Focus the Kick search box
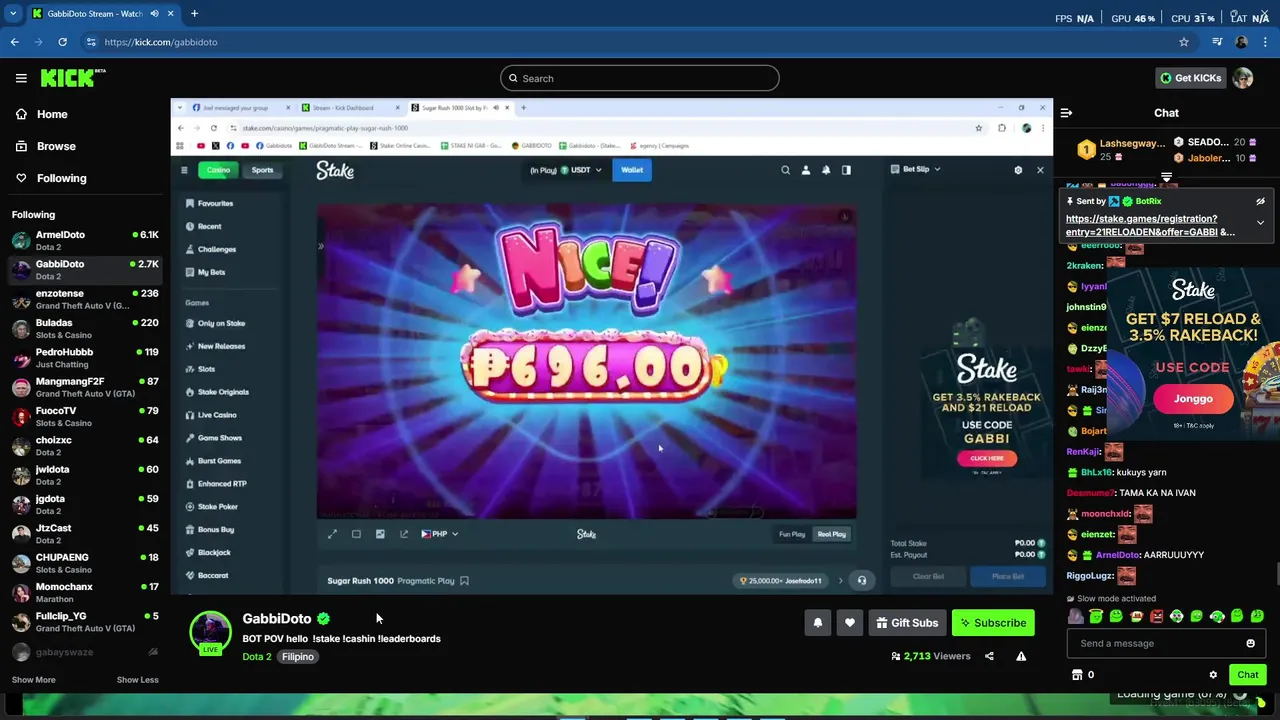The width and height of the screenshot is (1280, 720). (x=640, y=78)
